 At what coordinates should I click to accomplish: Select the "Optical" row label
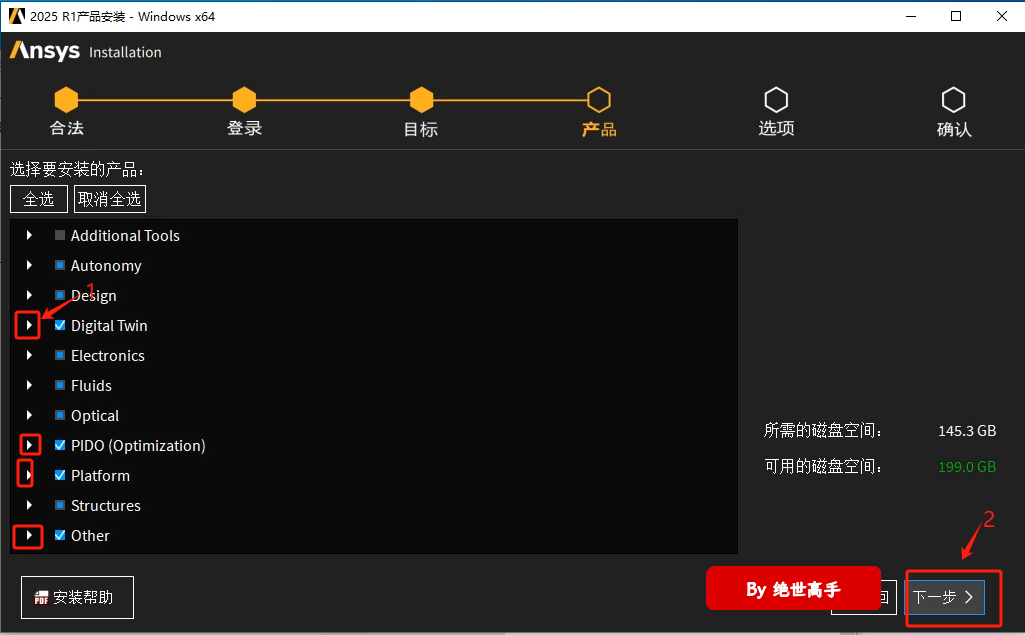(x=95, y=416)
